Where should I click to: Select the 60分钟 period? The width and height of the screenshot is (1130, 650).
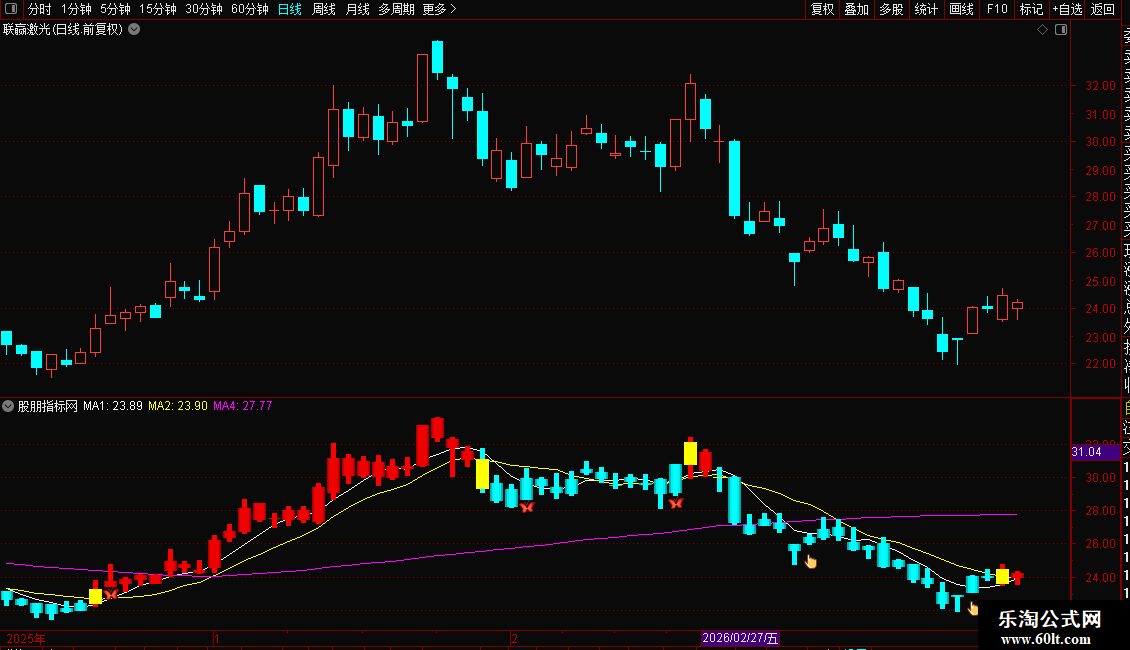point(250,9)
